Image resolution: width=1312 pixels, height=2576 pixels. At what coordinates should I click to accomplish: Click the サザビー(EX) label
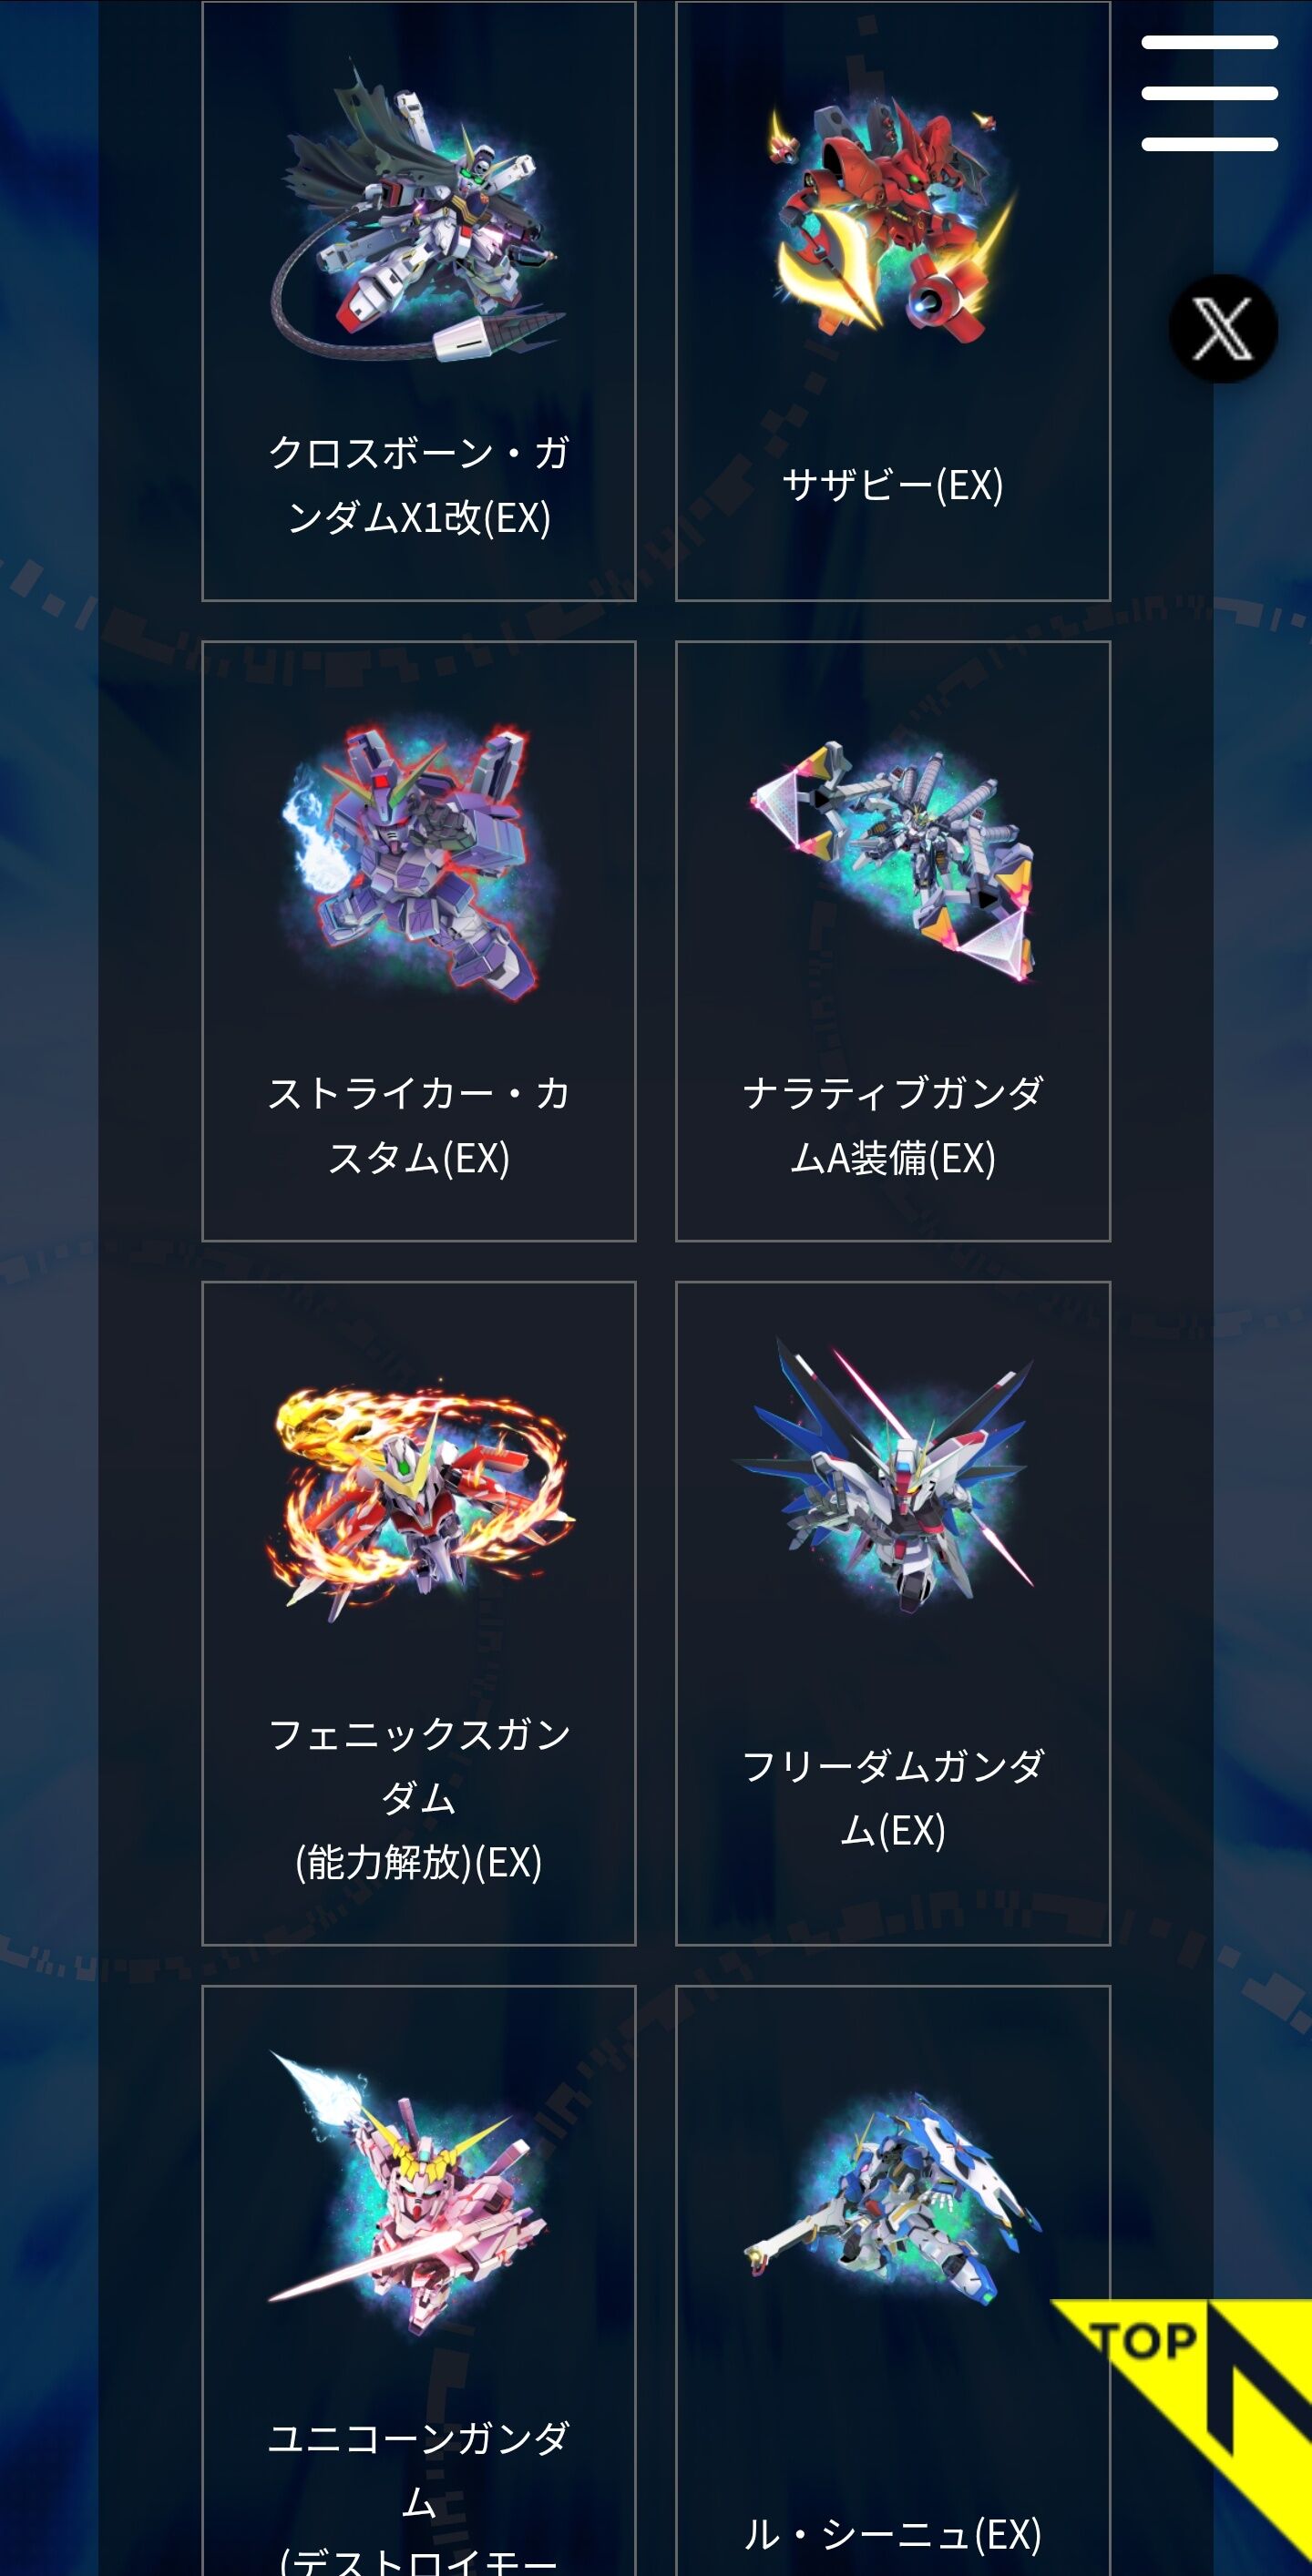point(892,485)
